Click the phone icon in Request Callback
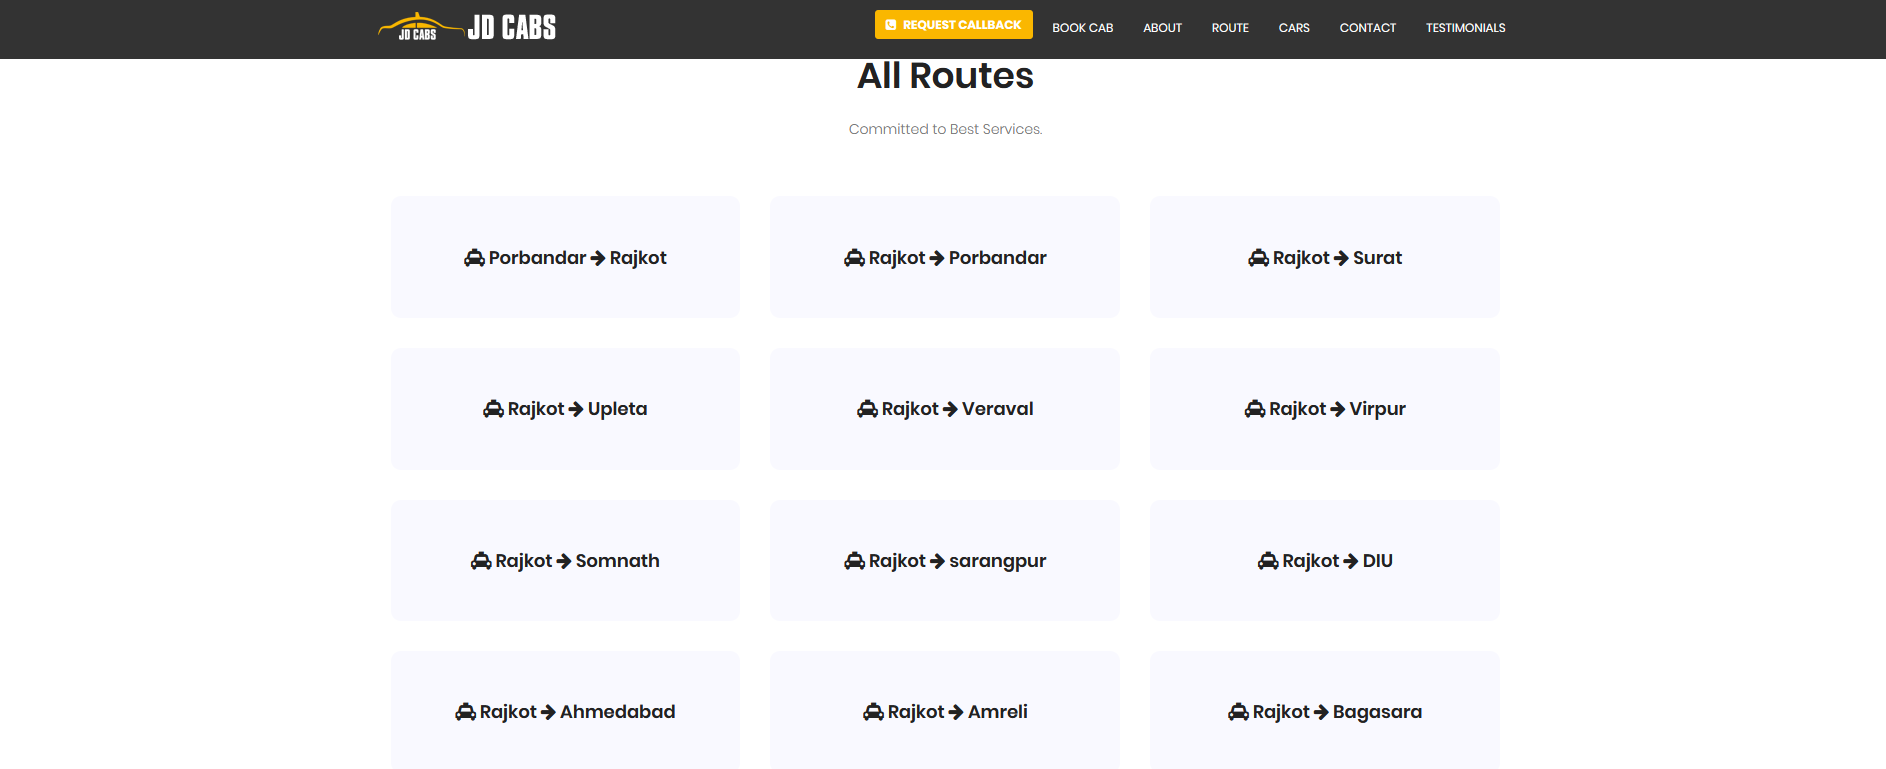 click(x=891, y=25)
